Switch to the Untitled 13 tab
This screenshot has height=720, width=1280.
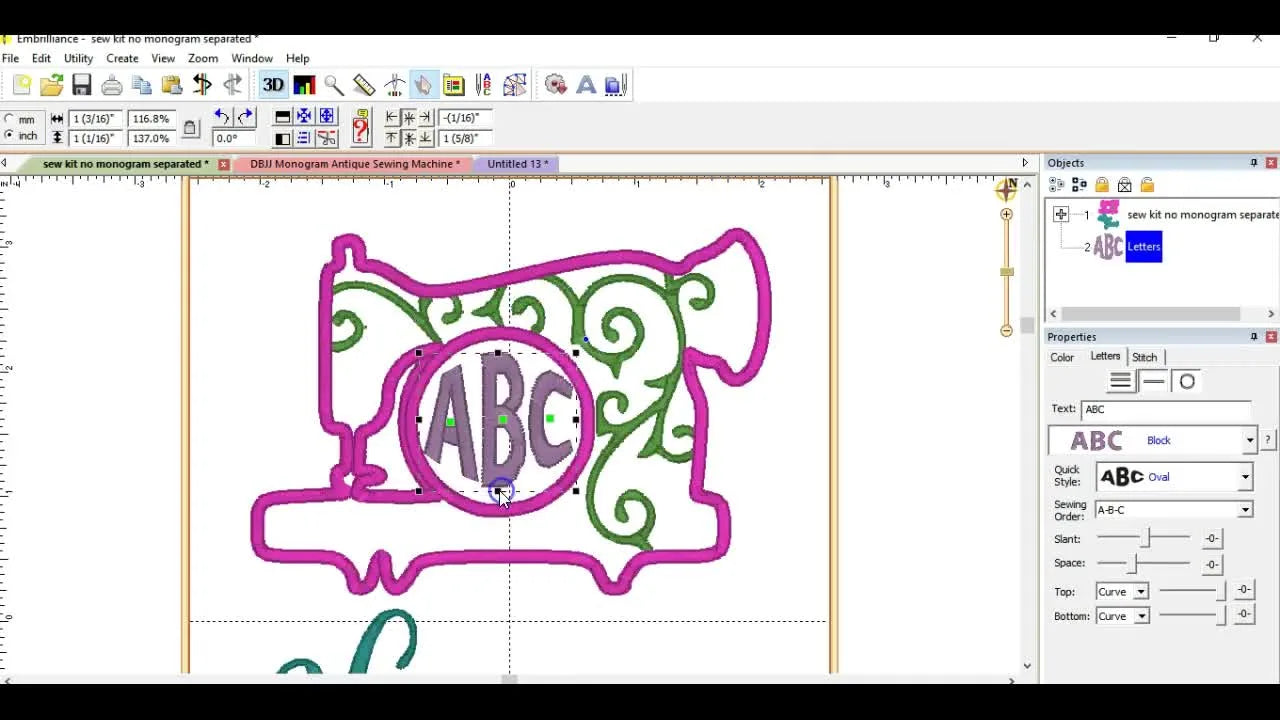[x=517, y=164]
